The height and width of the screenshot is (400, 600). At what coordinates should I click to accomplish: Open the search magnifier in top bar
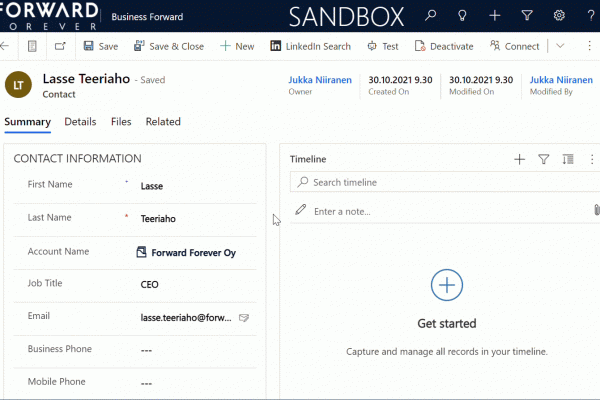pos(430,16)
